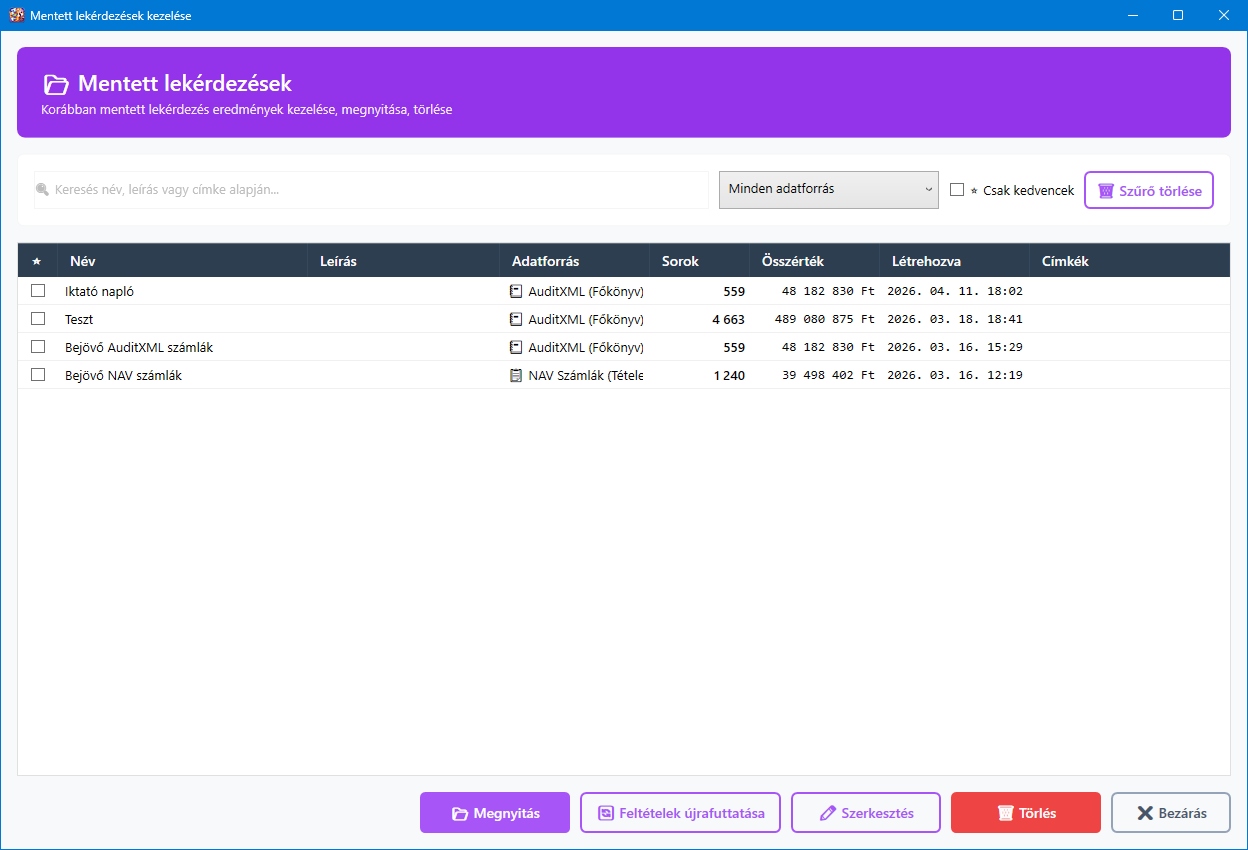Click Feltételek újrafuttatása button
Screen dimensions: 1248x850
pos(681,813)
